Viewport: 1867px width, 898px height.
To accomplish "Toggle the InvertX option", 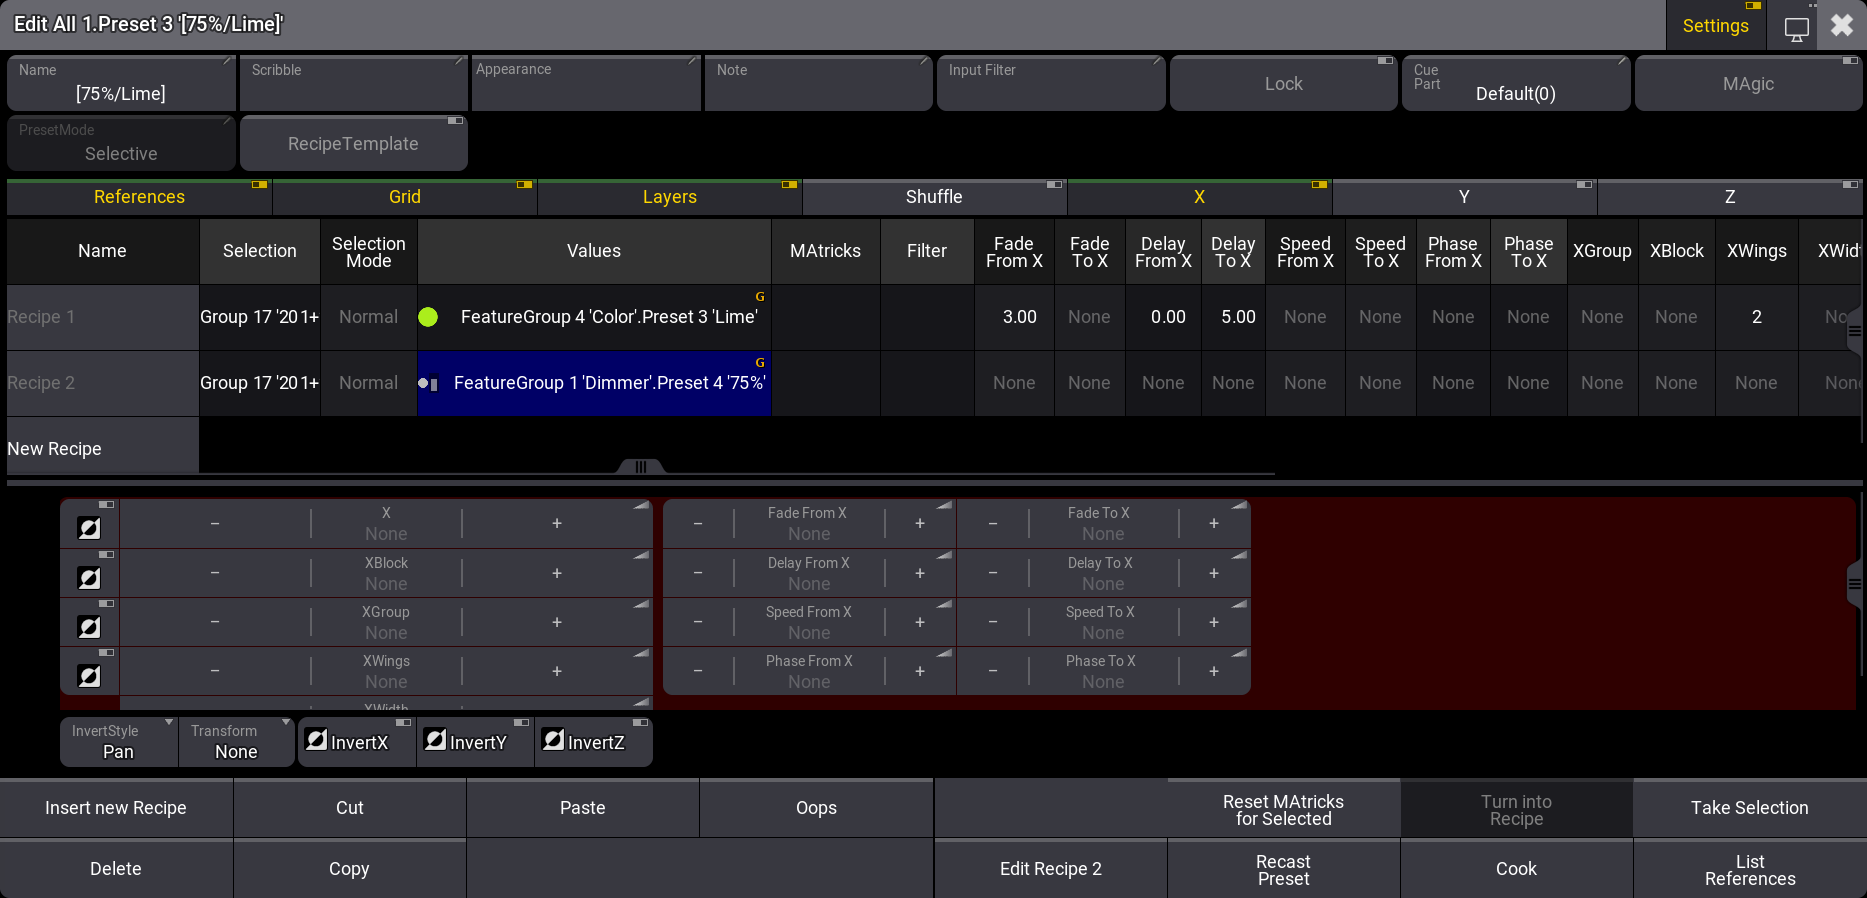I will pos(357,742).
